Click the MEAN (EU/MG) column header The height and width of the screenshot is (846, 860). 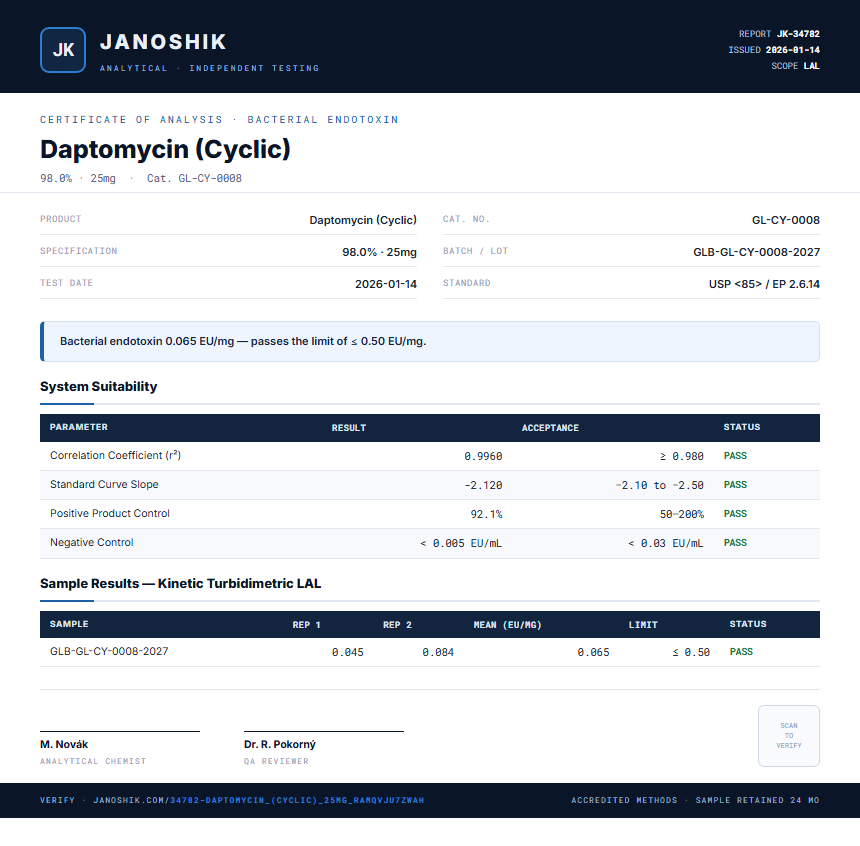(x=507, y=625)
